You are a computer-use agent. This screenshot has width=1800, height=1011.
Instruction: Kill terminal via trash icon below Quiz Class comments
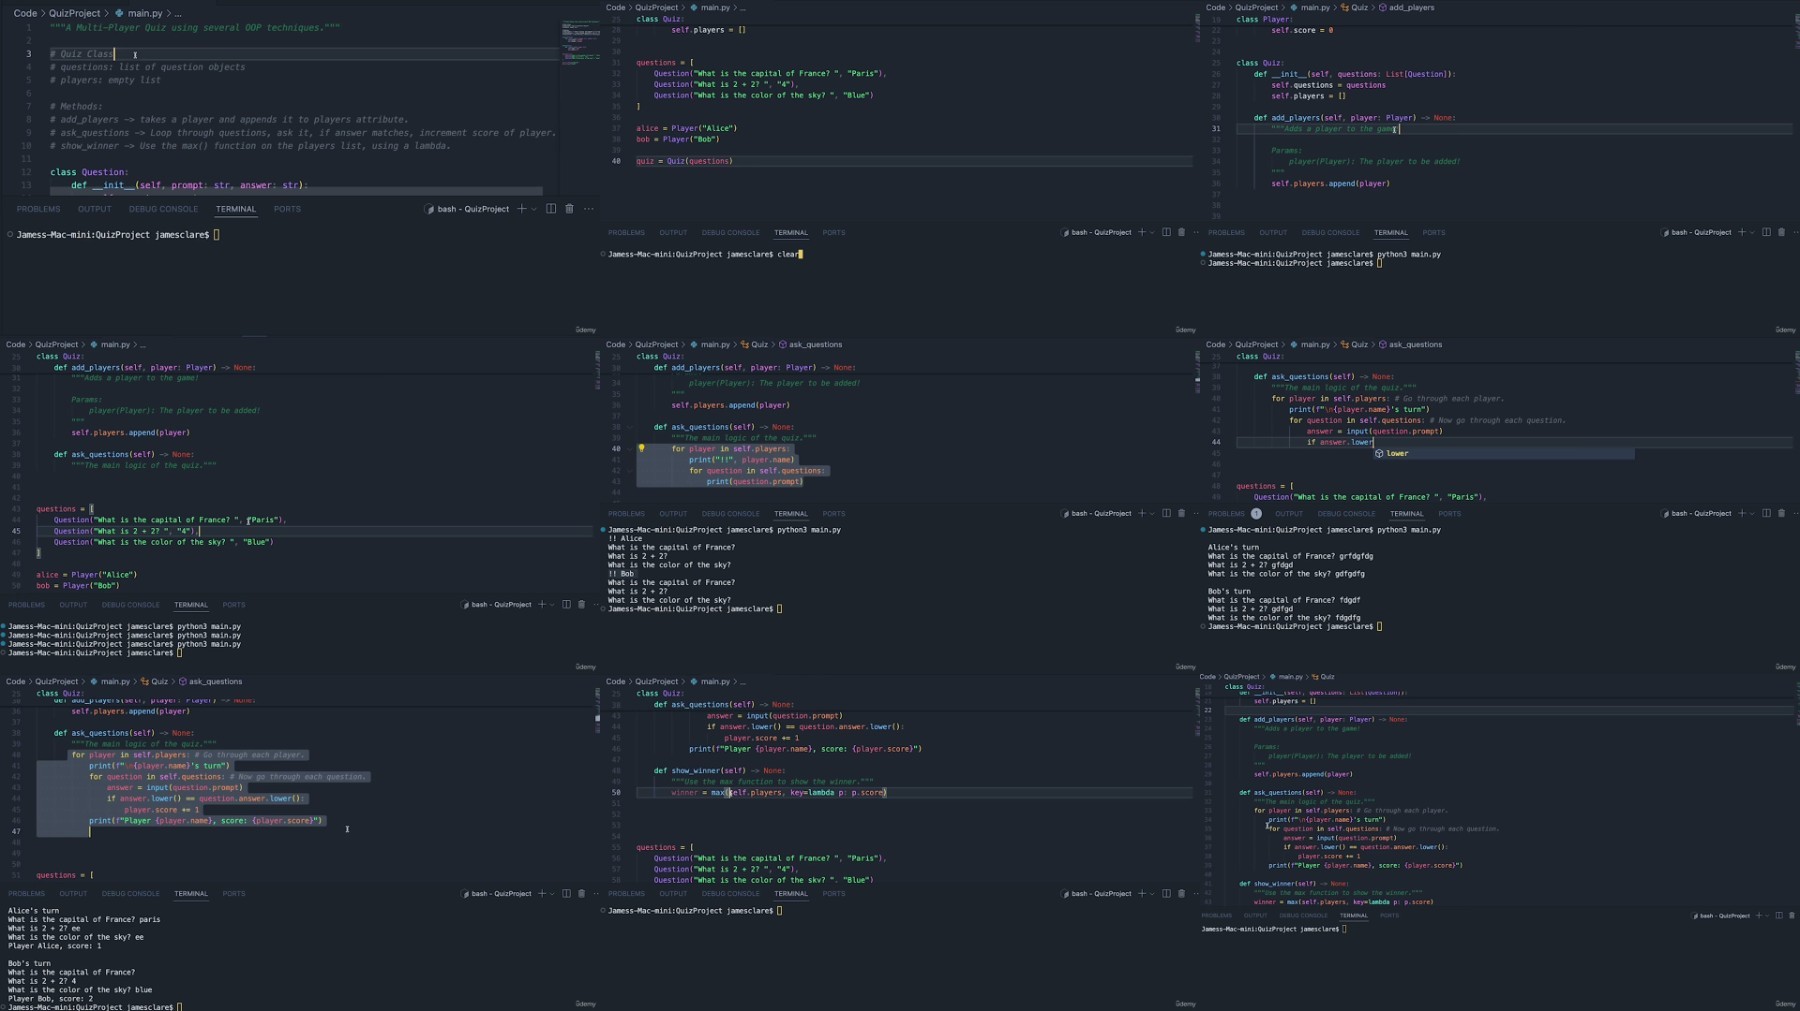point(570,209)
